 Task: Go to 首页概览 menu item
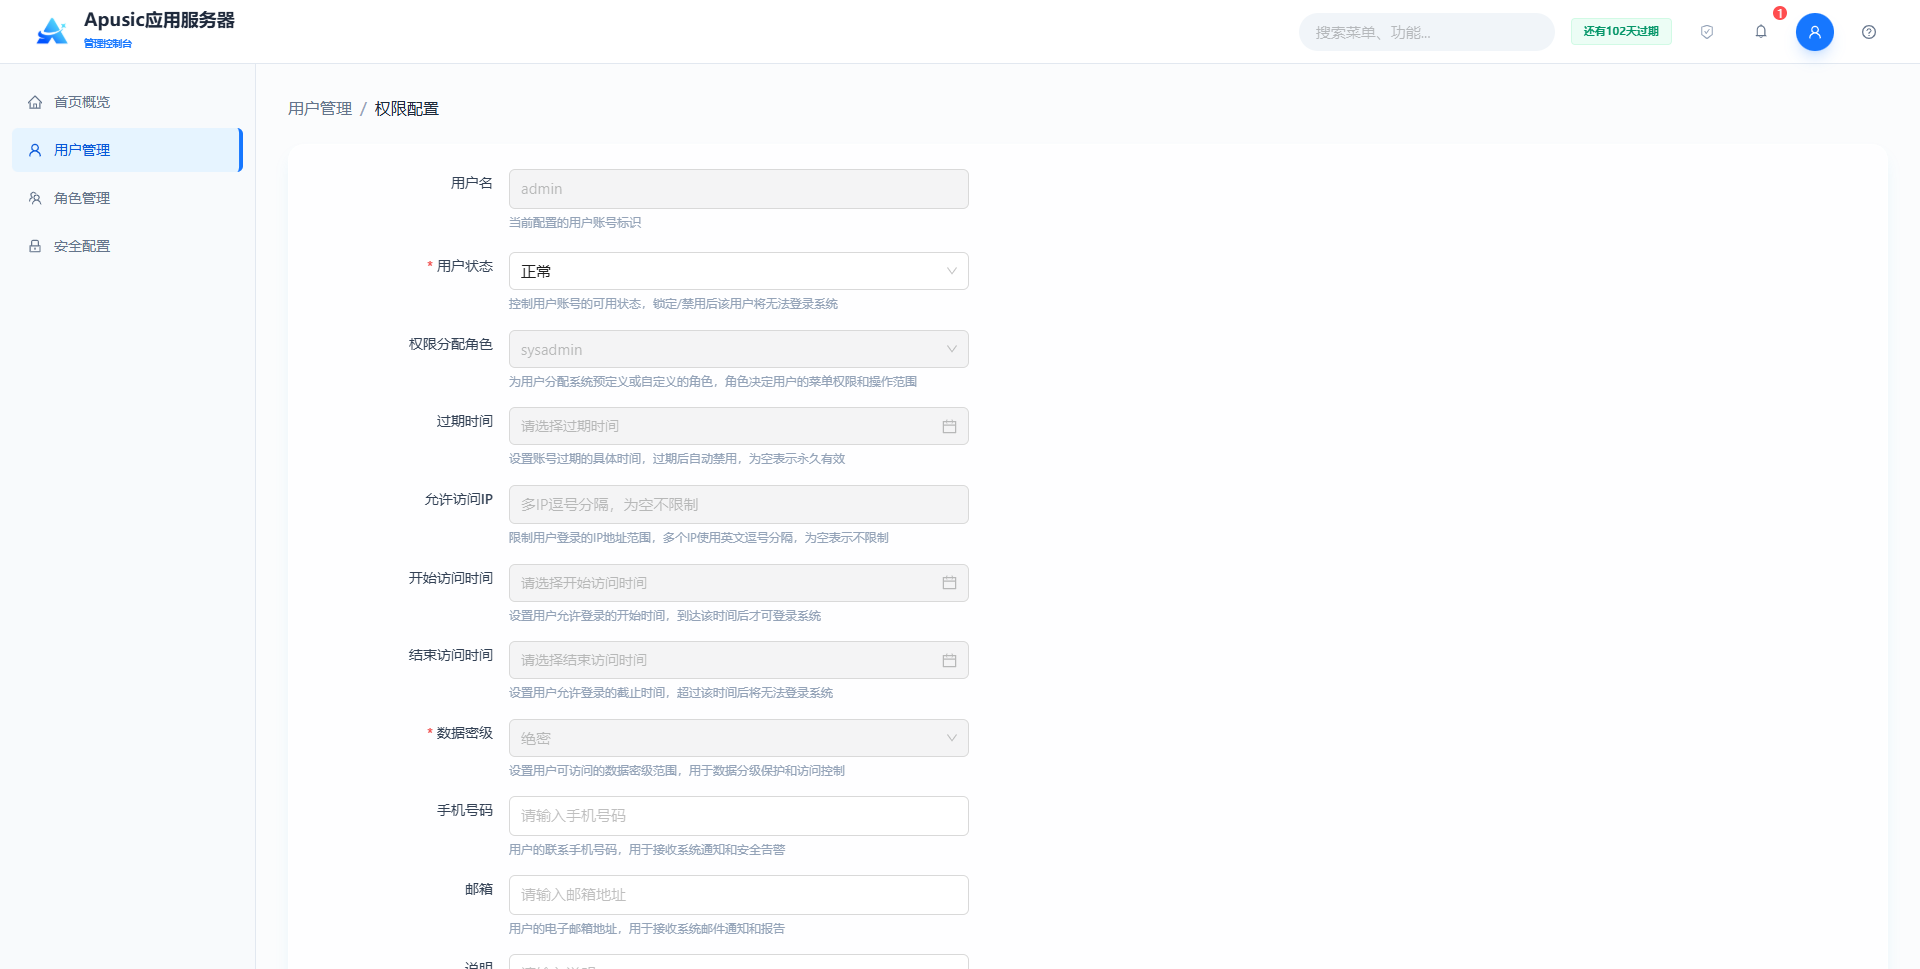(127, 102)
